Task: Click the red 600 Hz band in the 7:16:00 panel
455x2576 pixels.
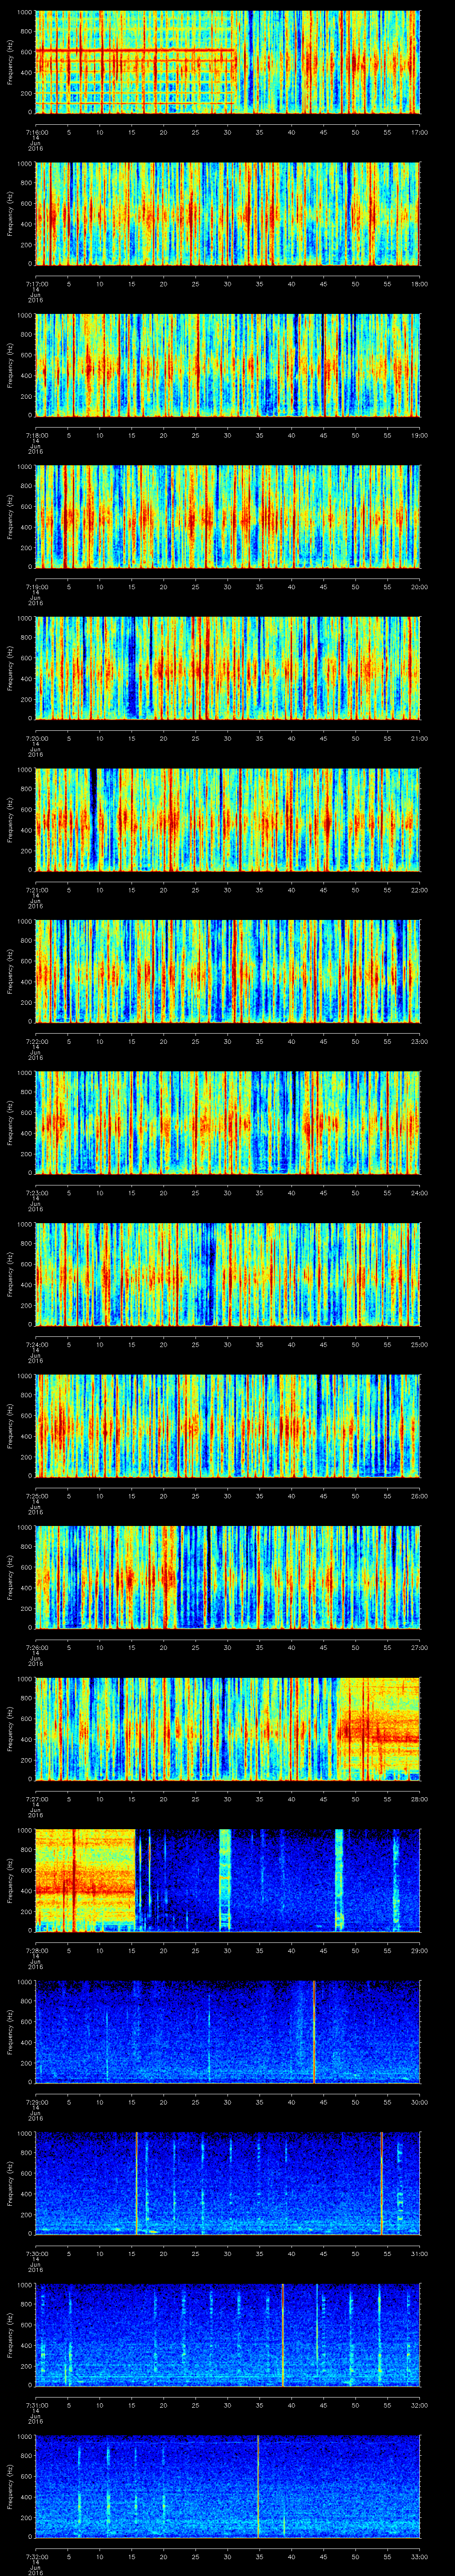Action: click(x=135, y=51)
